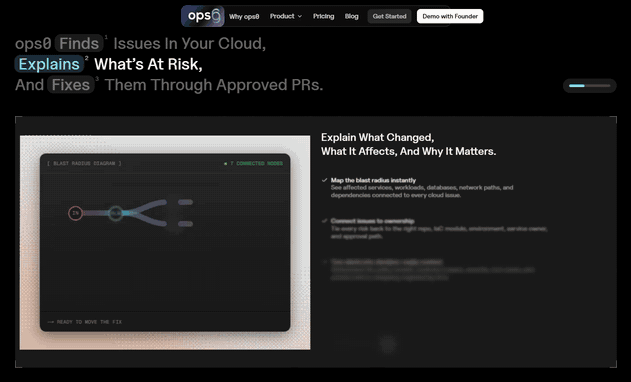Screen dimensions: 631x382
Task: Click the Get Started button
Action: [389, 17]
